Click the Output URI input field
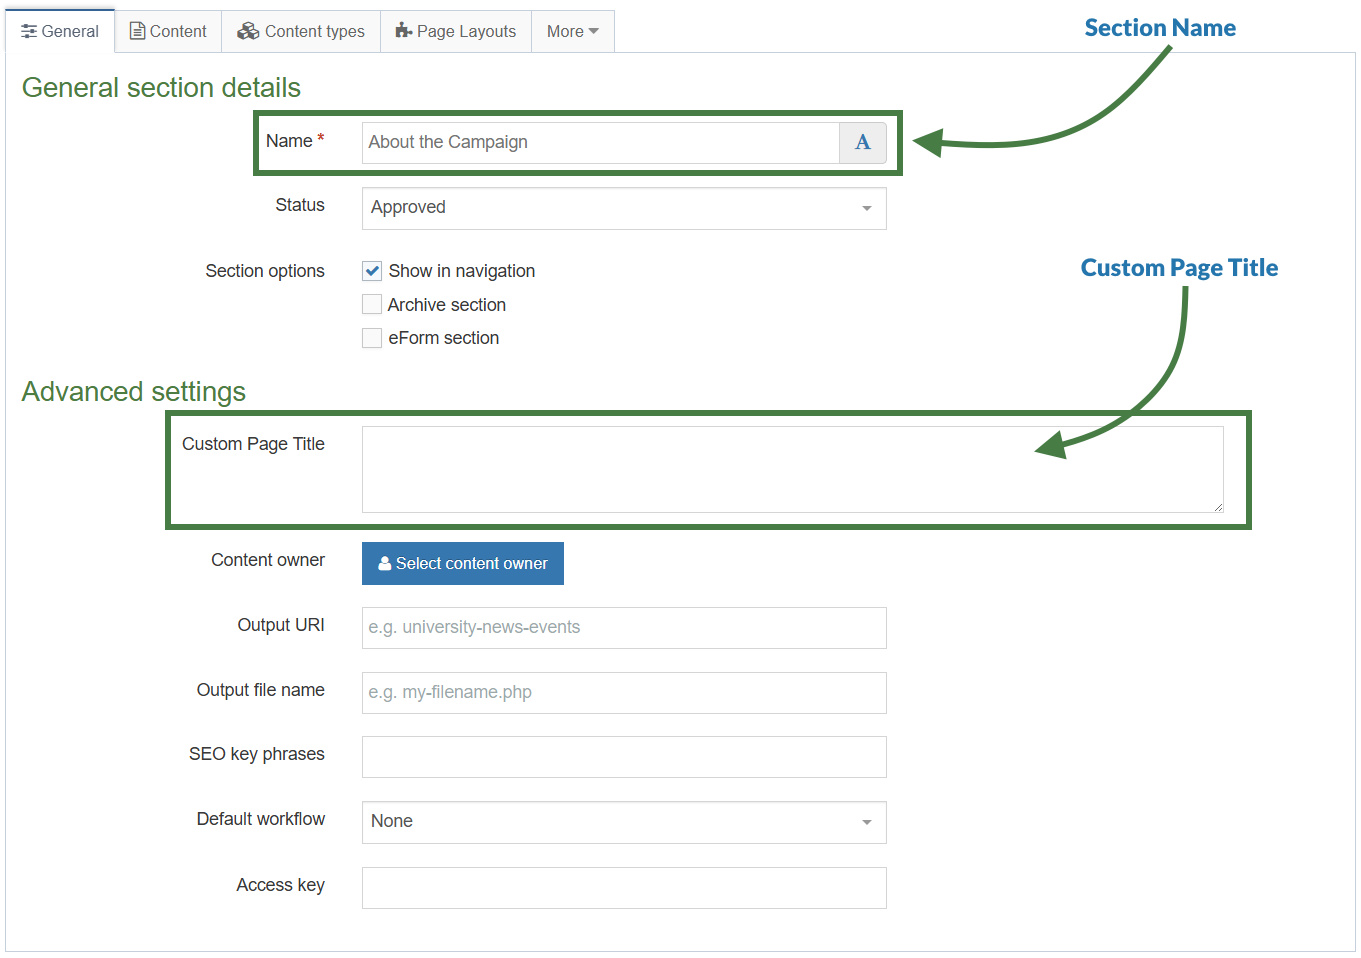Viewport: 1361px width, 958px height. pos(624,628)
